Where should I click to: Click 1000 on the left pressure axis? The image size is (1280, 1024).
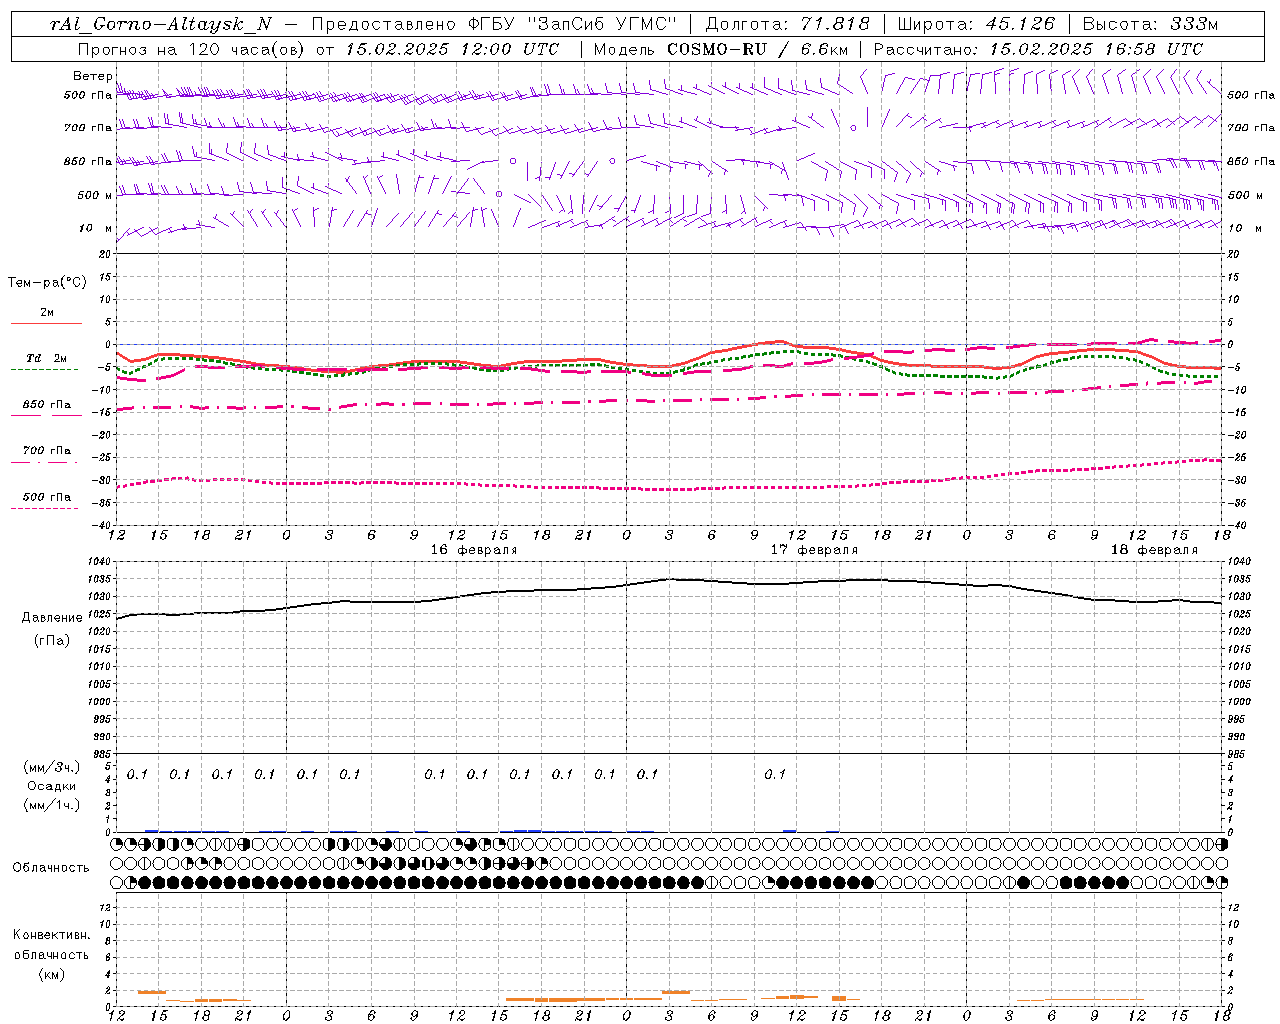coord(100,702)
